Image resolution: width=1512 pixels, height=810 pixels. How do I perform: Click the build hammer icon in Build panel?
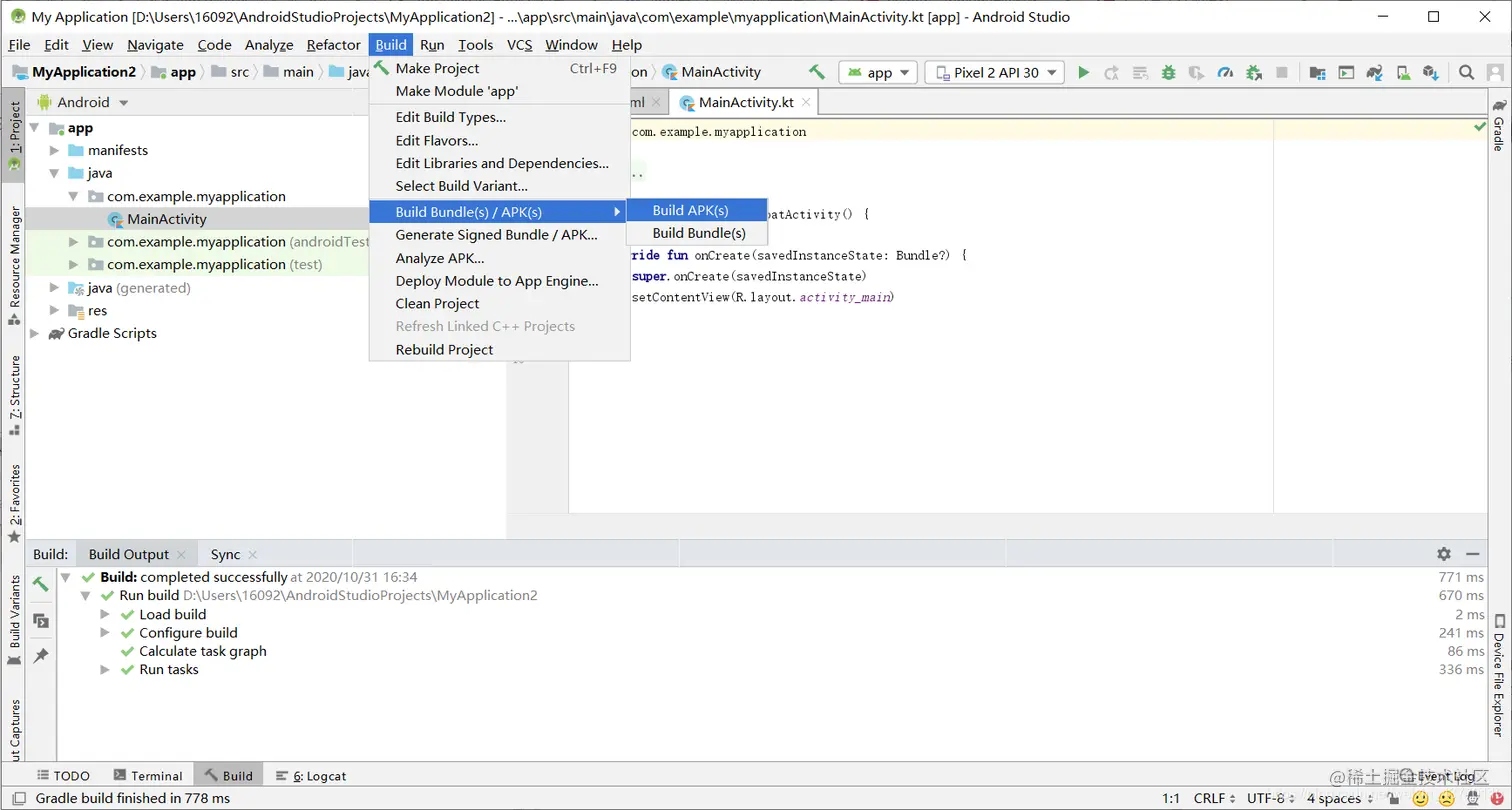(x=41, y=584)
